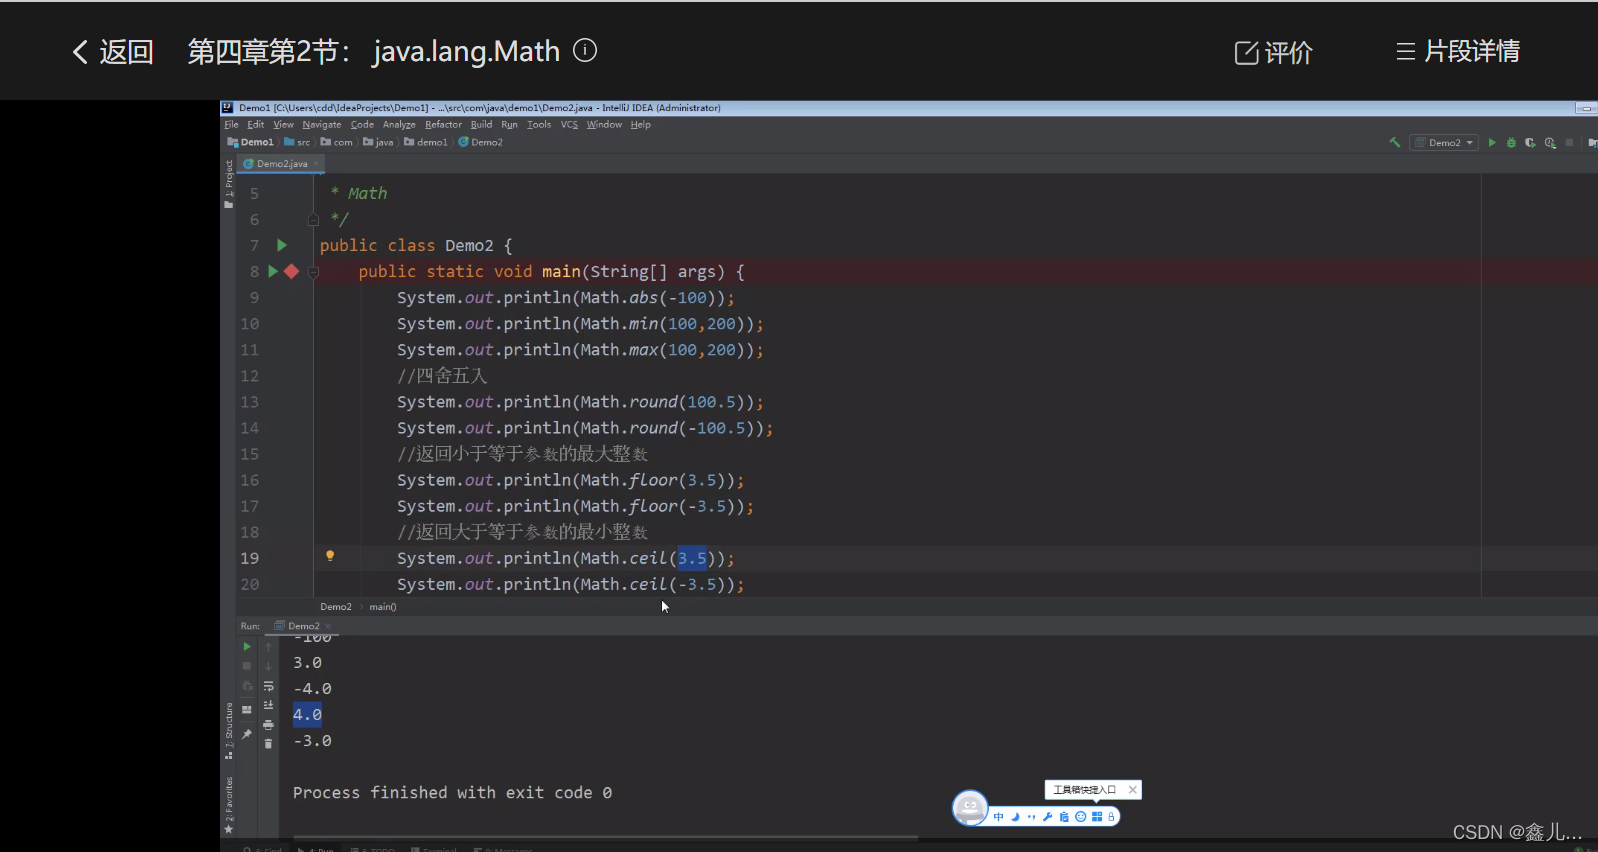Open the File menu
The width and height of the screenshot is (1598, 852).
[x=231, y=125]
